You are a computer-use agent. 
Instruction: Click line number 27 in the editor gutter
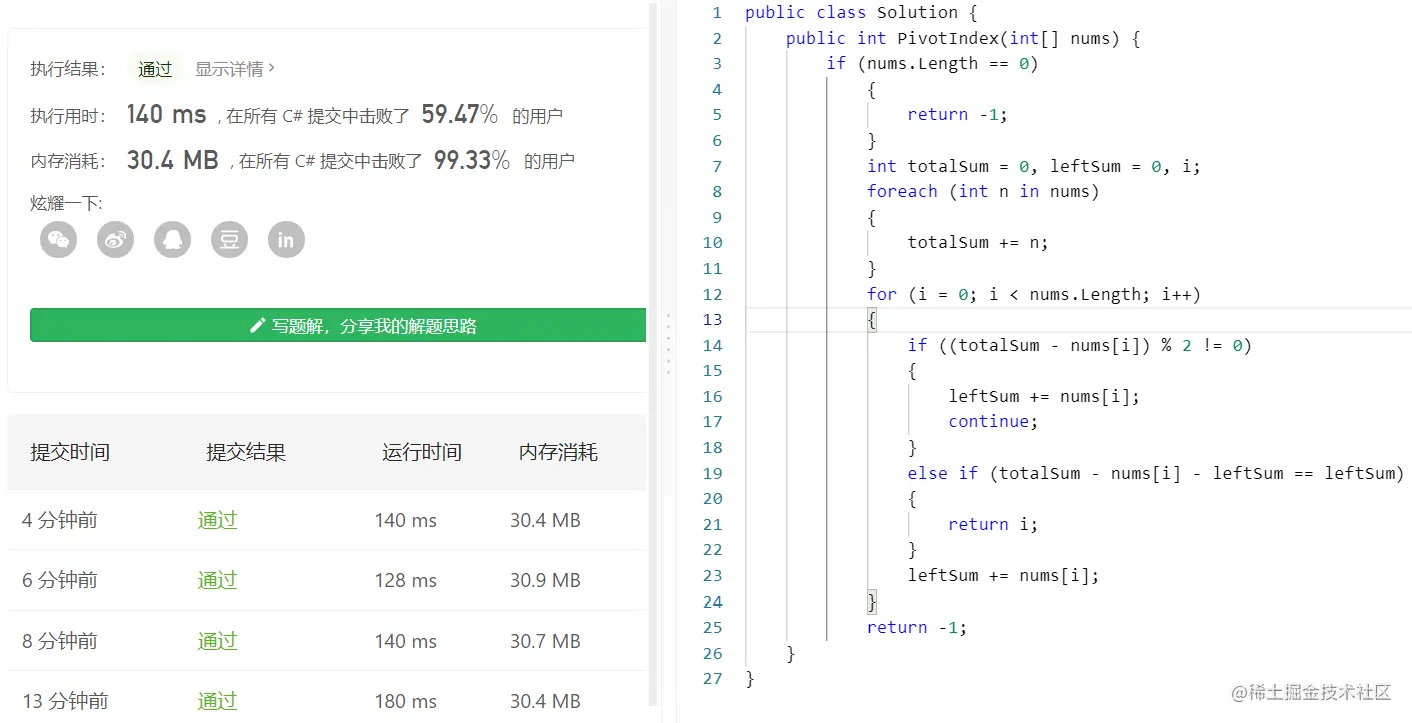[x=712, y=678]
